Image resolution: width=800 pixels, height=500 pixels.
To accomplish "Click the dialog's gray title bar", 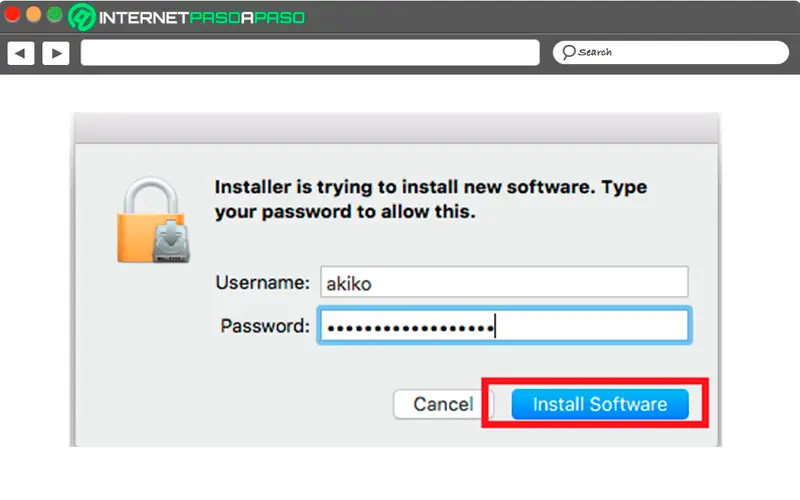I will point(395,127).
